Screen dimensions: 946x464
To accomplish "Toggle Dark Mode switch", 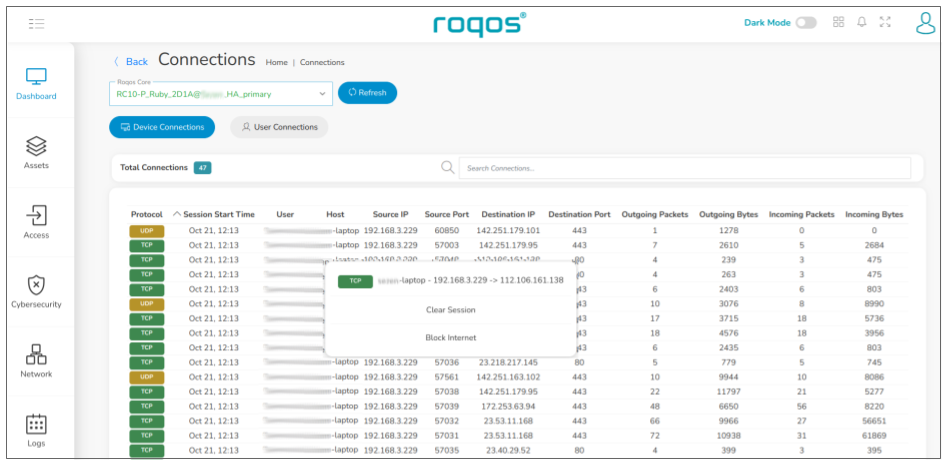I will click(x=805, y=22).
